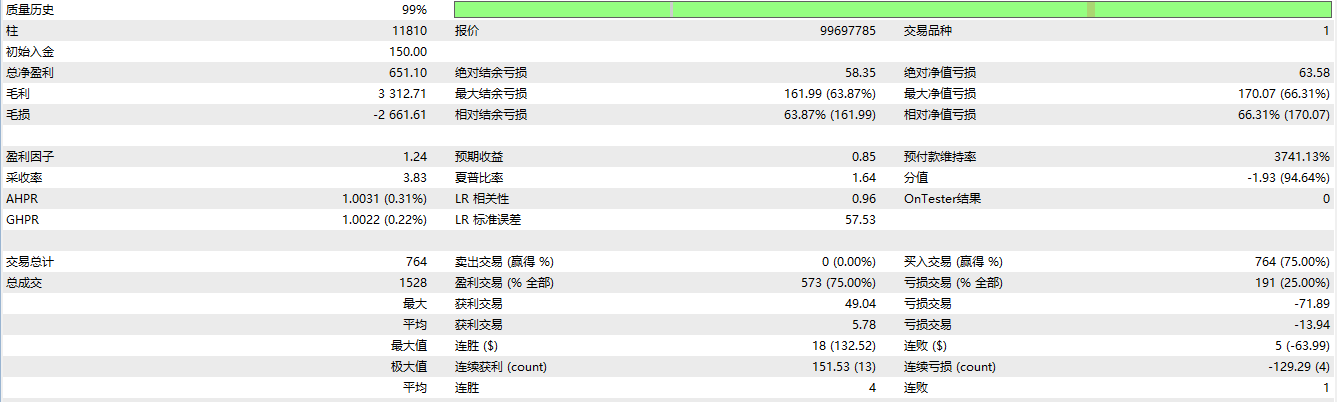Select the value 573 (75.00%)
The image size is (1337, 402).
click(x=836, y=283)
